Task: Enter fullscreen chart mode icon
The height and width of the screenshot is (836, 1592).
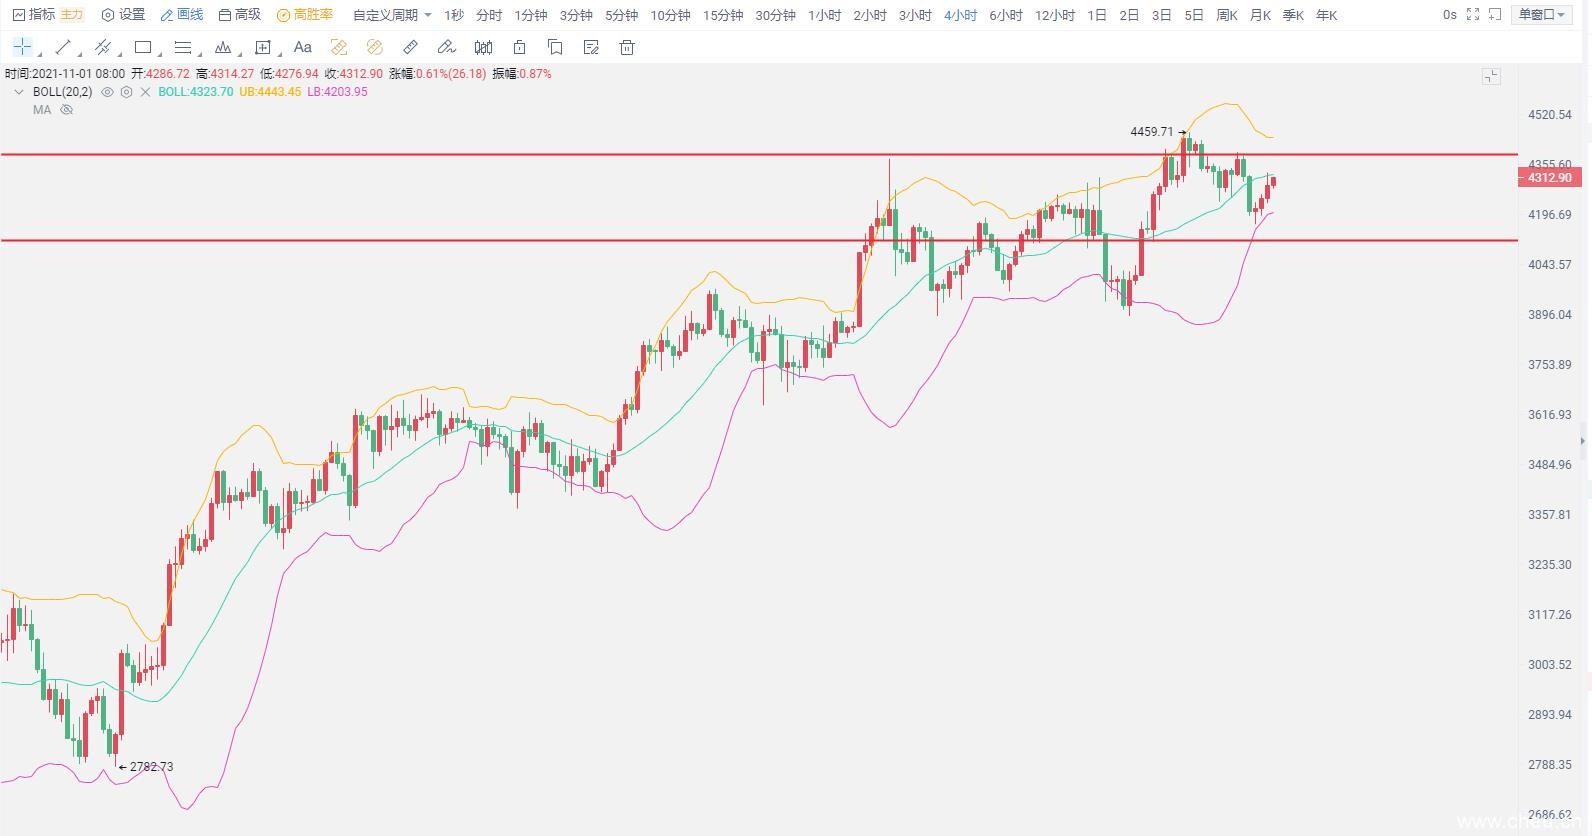Action: (1472, 15)
